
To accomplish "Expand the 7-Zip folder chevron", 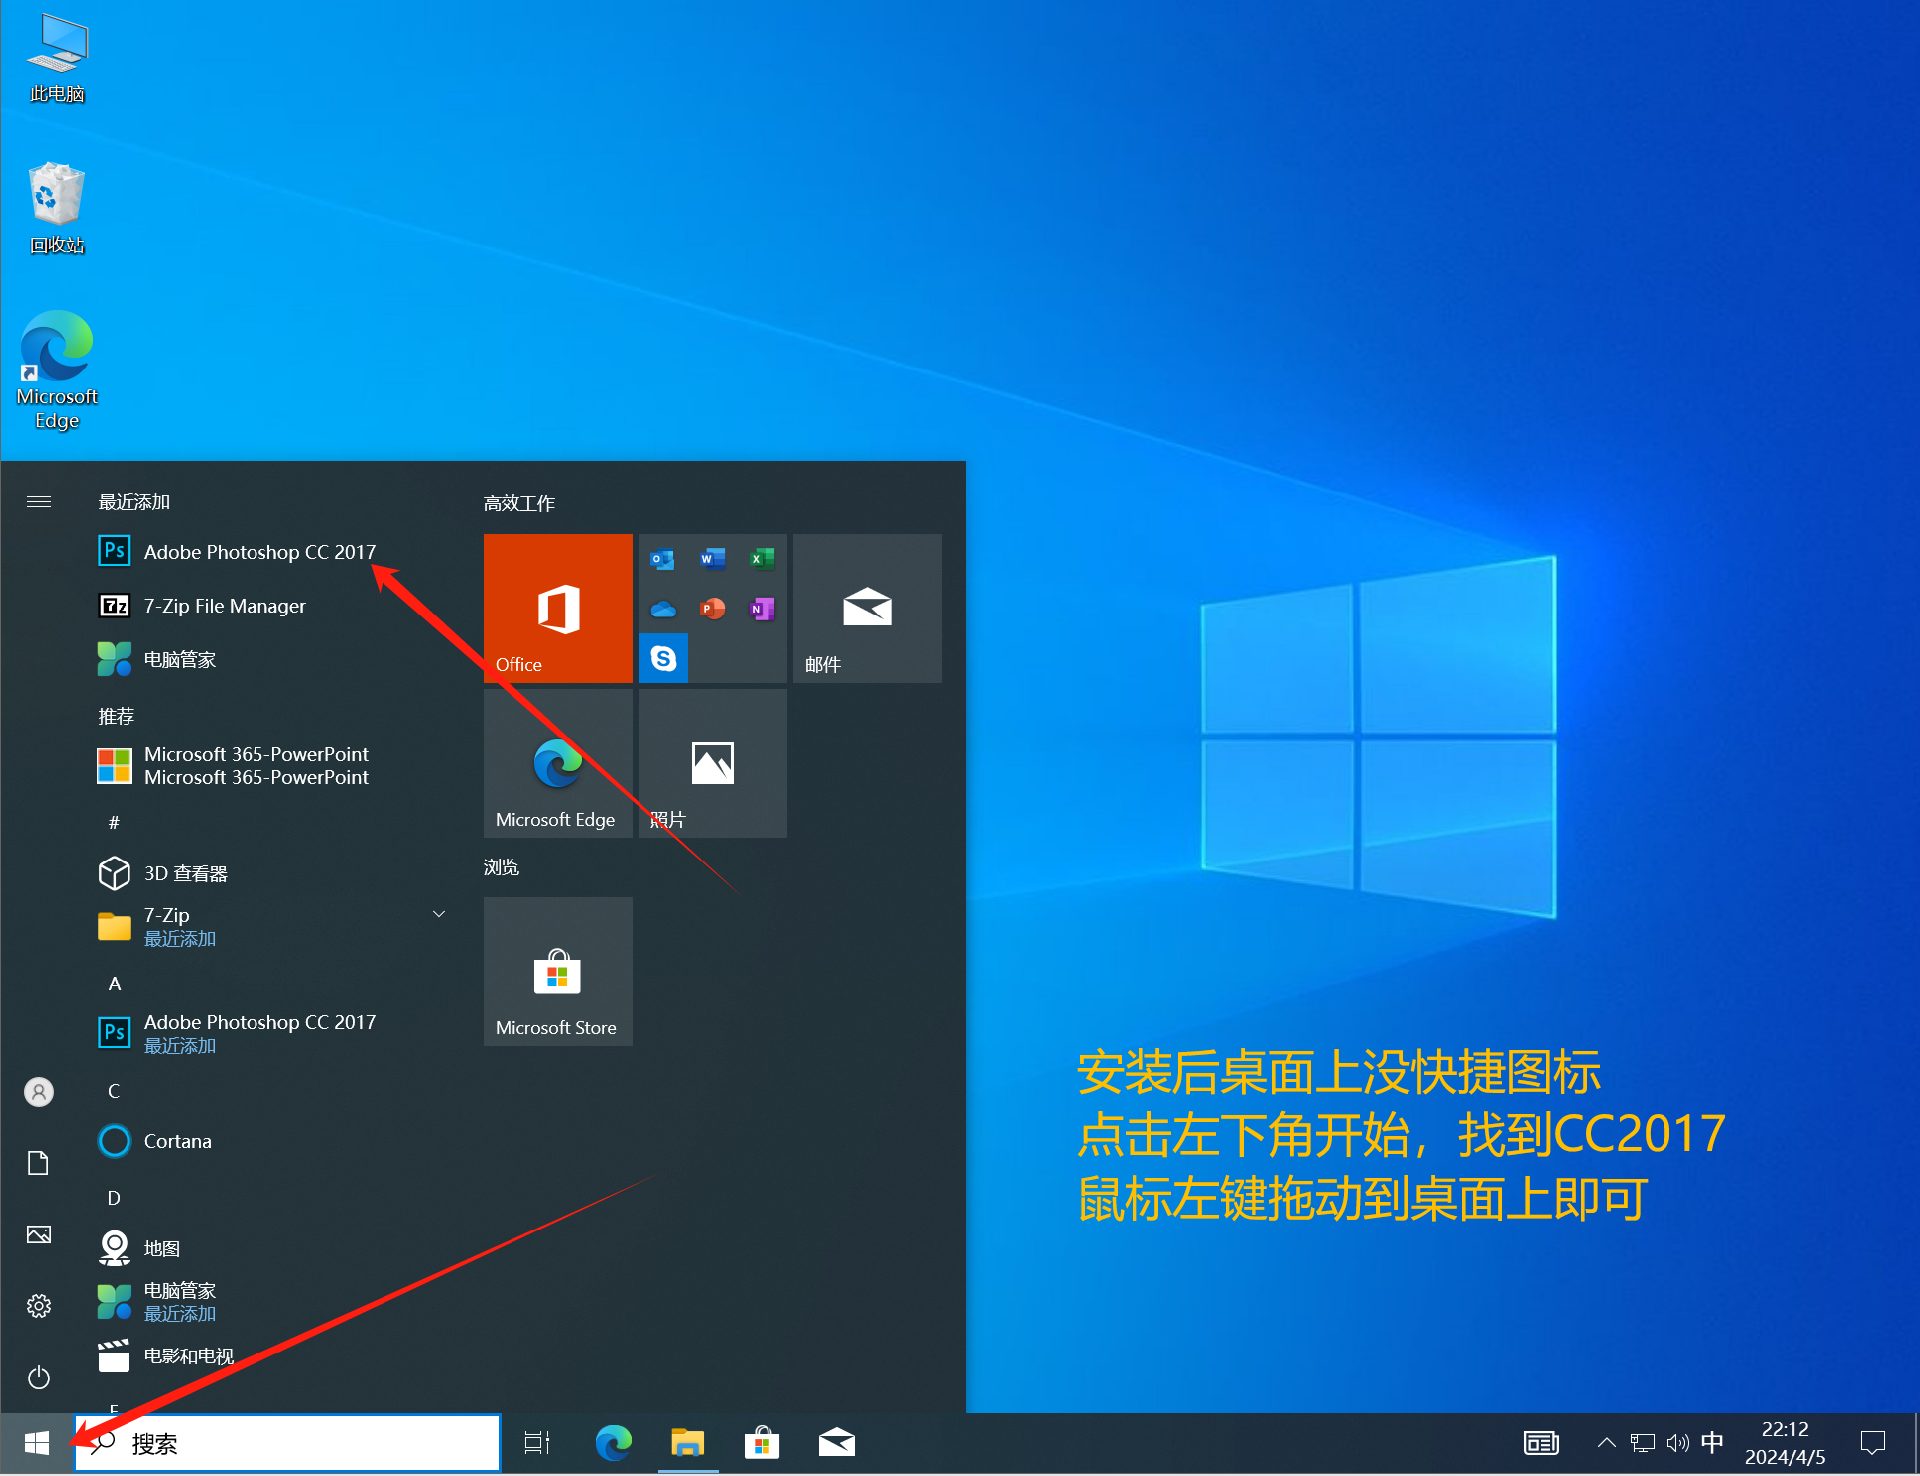I will click(x=438, y=914).
